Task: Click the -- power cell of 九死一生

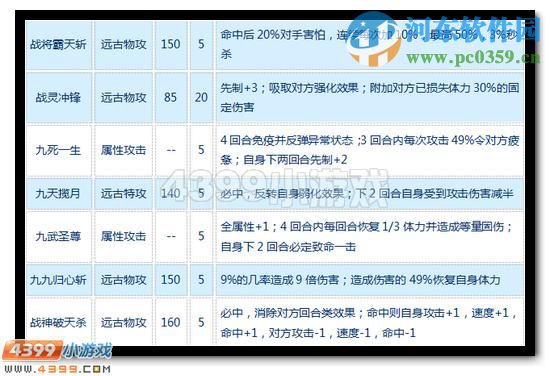Action: coord(171,150)
